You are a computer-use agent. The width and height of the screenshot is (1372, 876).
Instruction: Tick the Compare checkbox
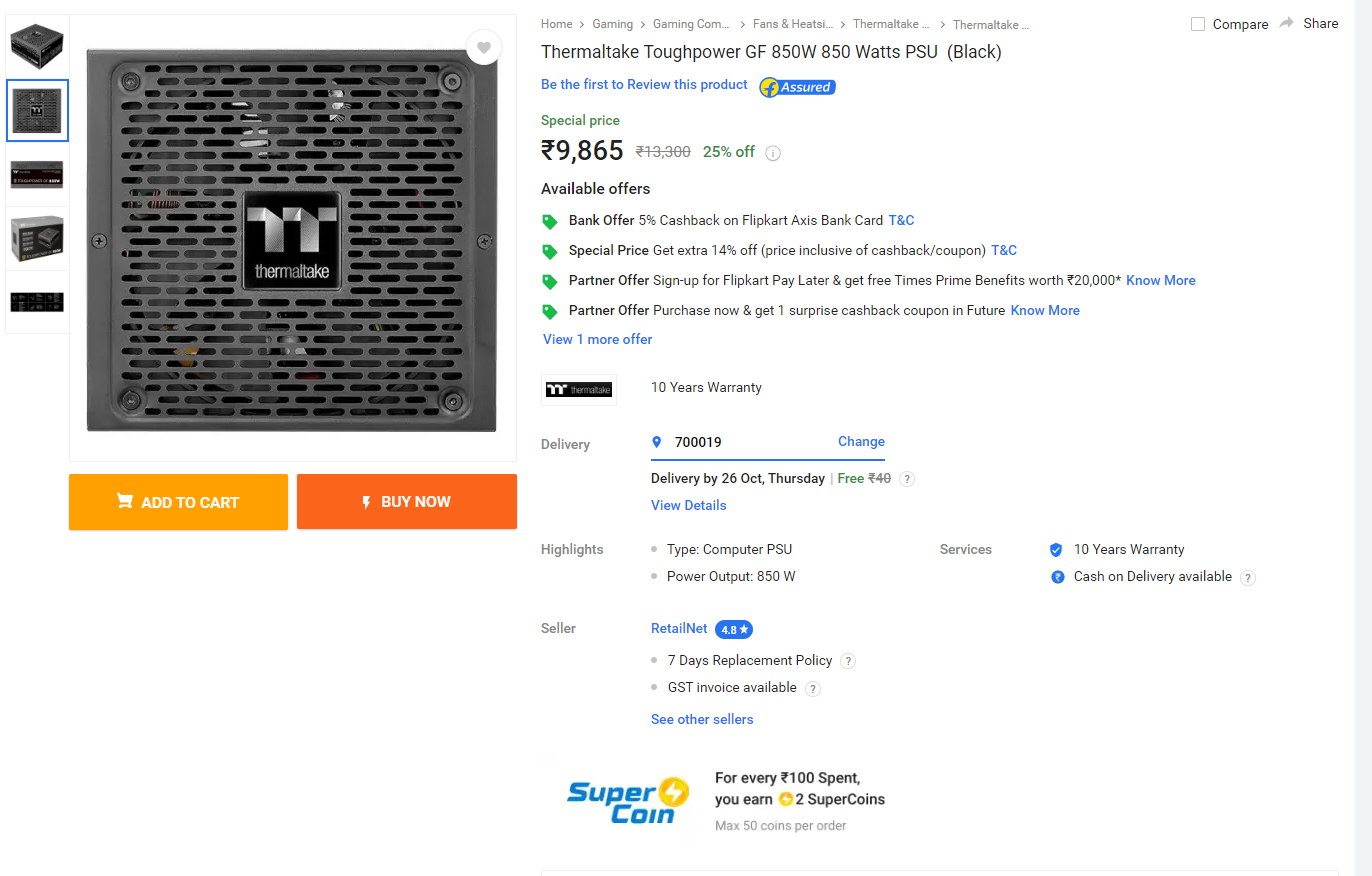(x=1198, y=24)
